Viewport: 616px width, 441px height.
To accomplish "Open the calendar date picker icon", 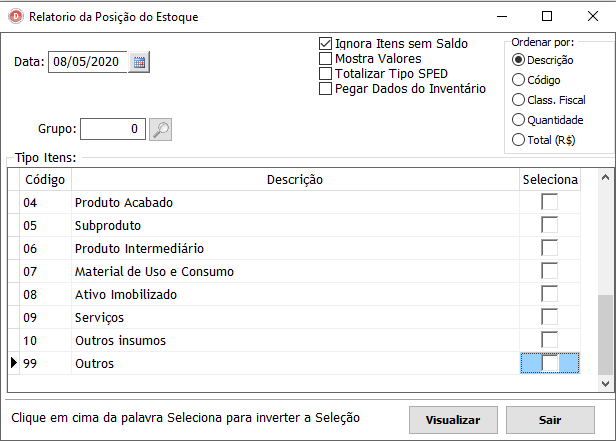I will [139, 62].
